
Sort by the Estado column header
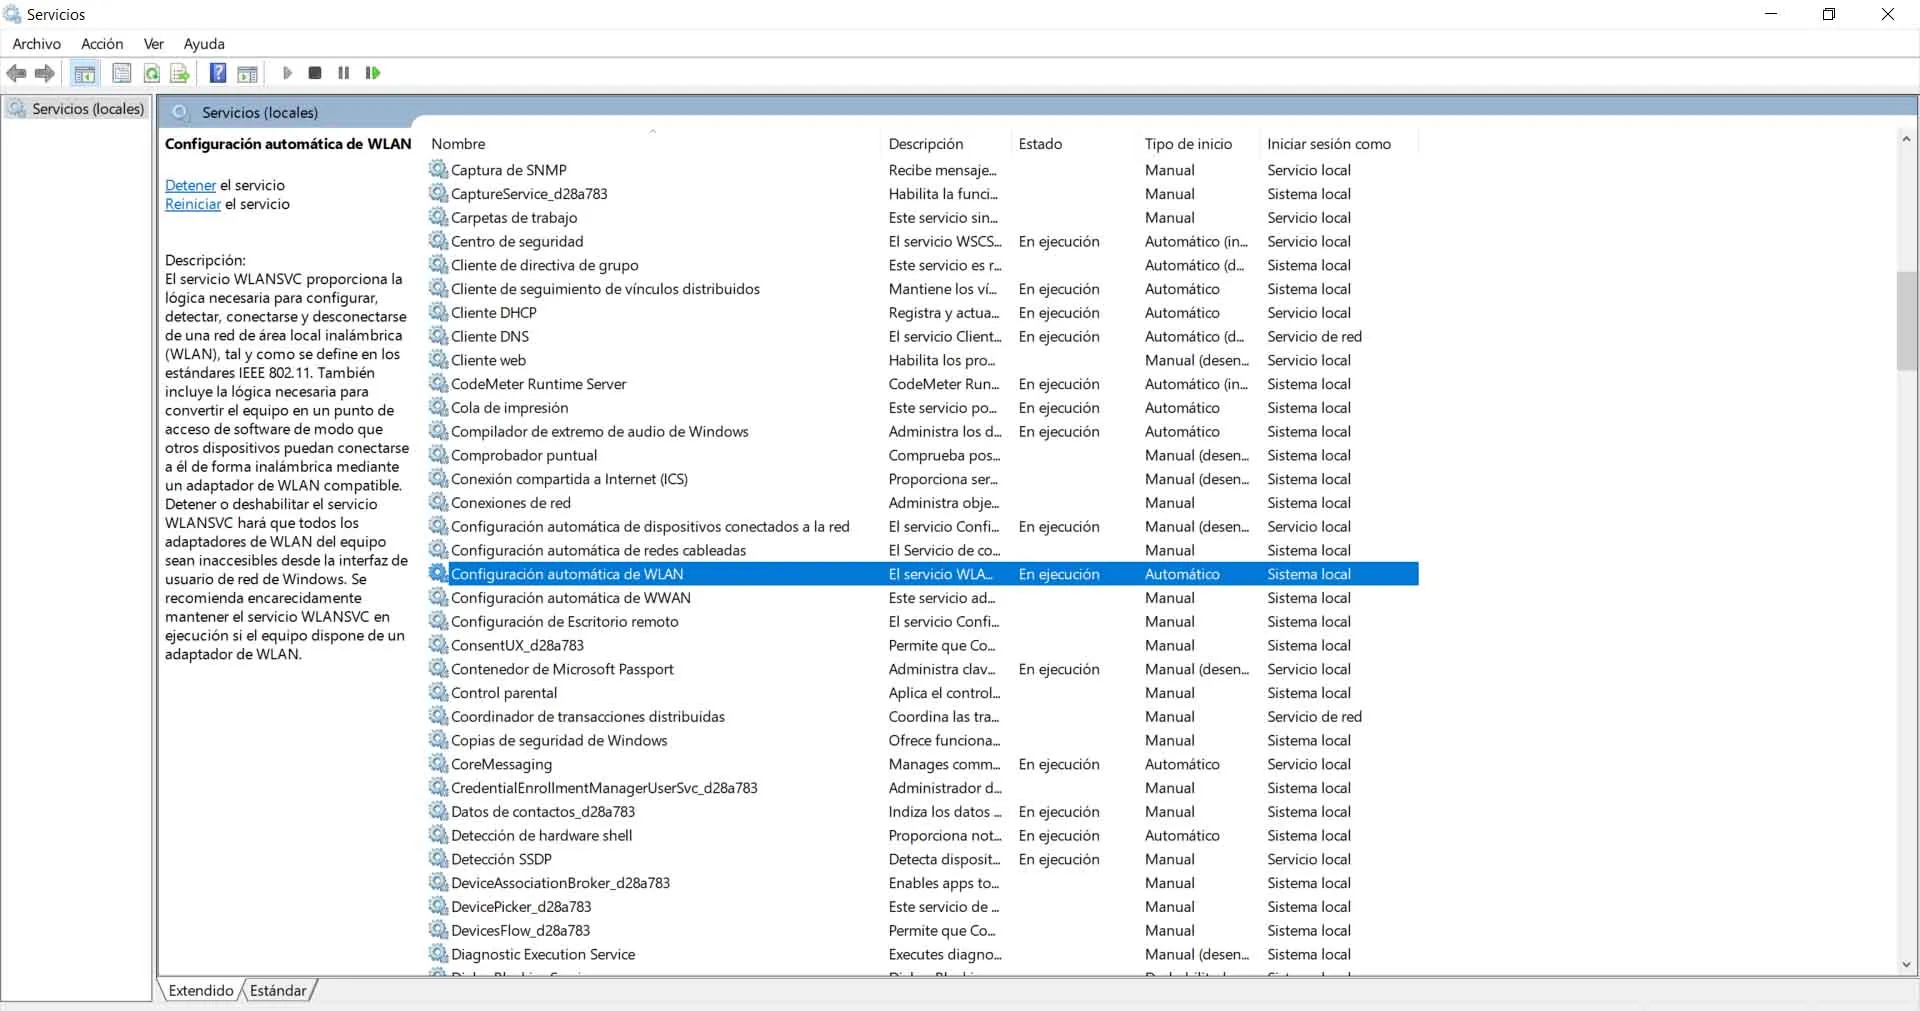coord(1075,144)
